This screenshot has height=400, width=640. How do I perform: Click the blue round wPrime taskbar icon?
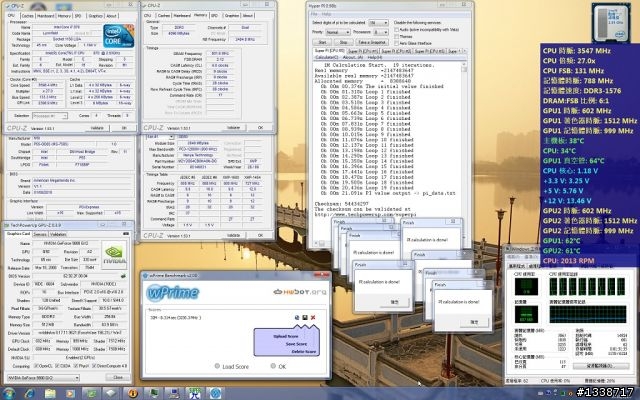point(216,393)
